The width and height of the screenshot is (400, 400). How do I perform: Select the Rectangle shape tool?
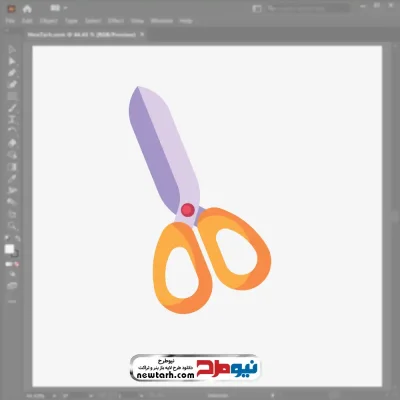12,96
